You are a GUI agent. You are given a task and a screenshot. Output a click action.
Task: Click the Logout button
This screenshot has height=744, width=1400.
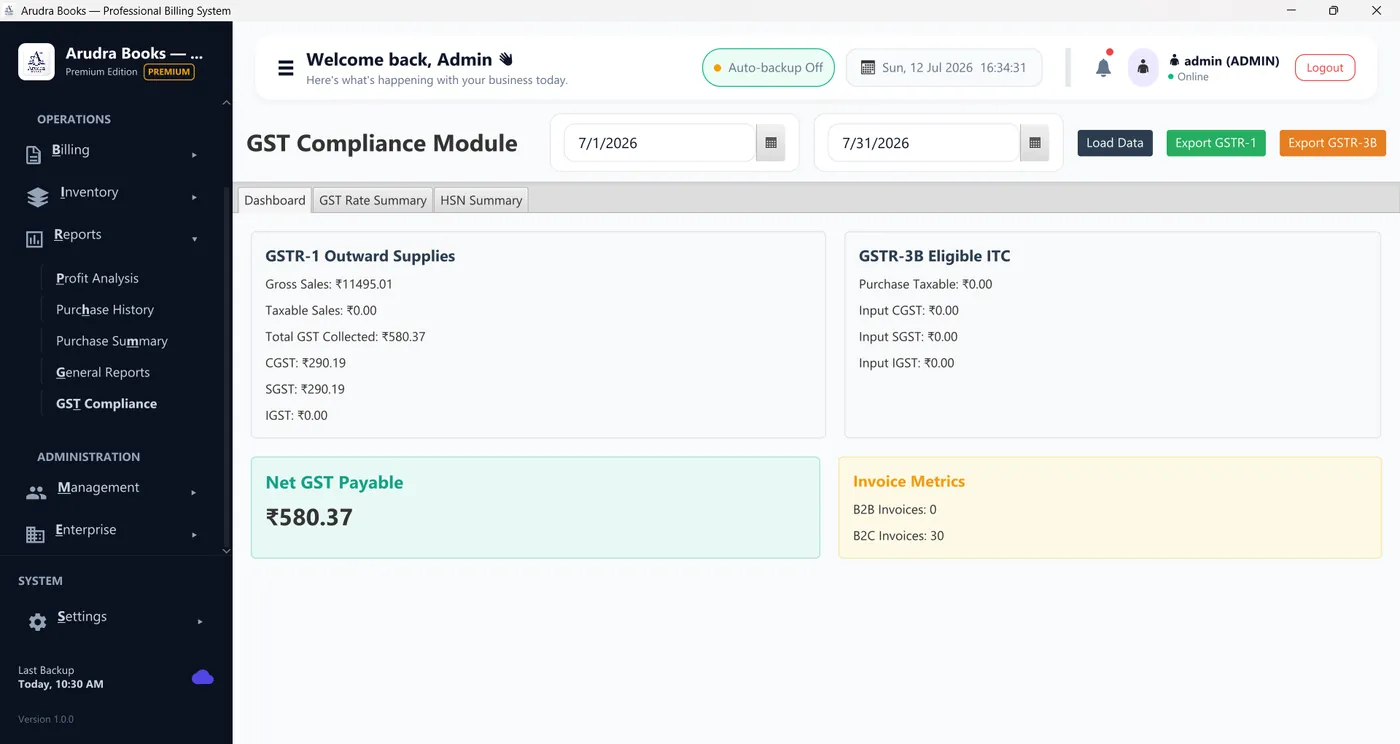1325,68
